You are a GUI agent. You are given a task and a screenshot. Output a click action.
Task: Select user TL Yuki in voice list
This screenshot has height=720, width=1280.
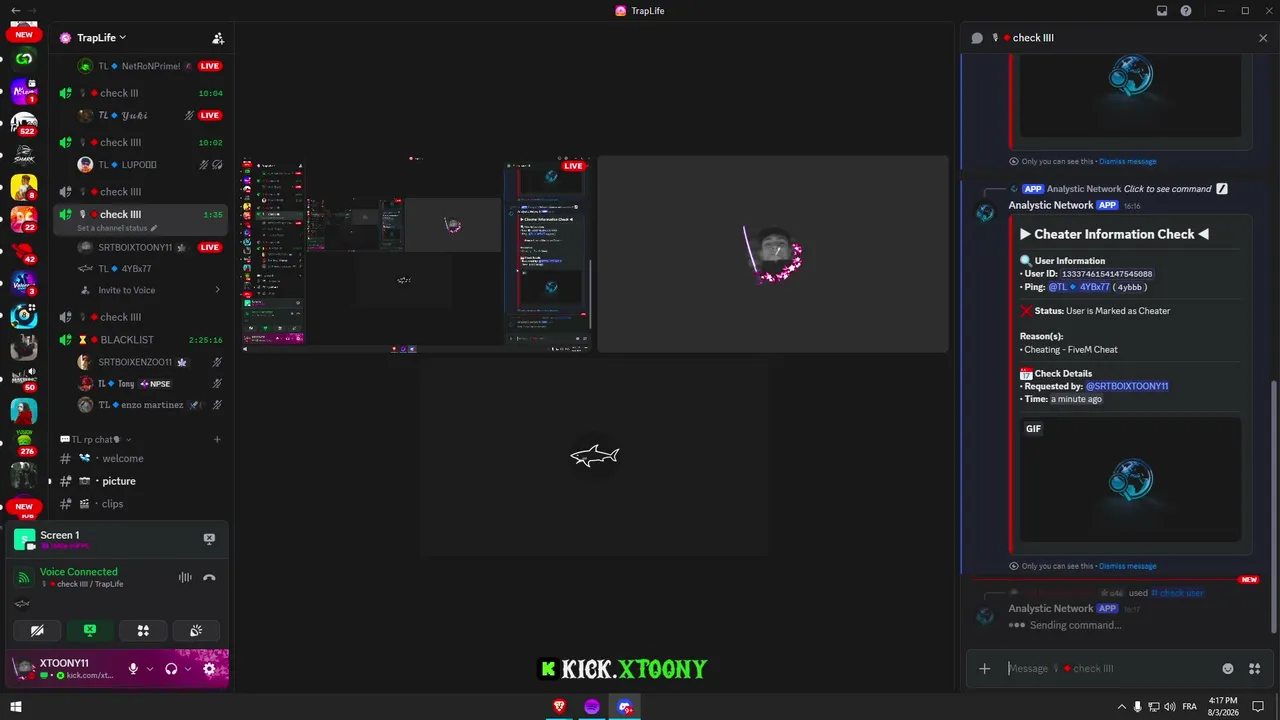(150, 116)
